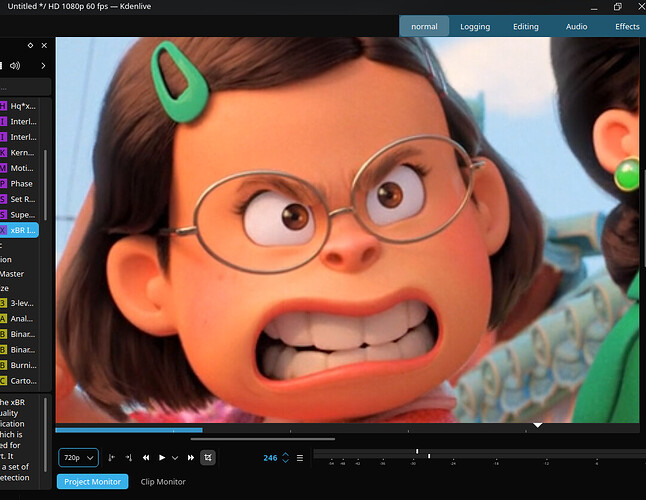This screenshot has height=500, width=646.
Task: Switch to the Editing layout tab
Action: pyautogui.click(x=526, y=27)
